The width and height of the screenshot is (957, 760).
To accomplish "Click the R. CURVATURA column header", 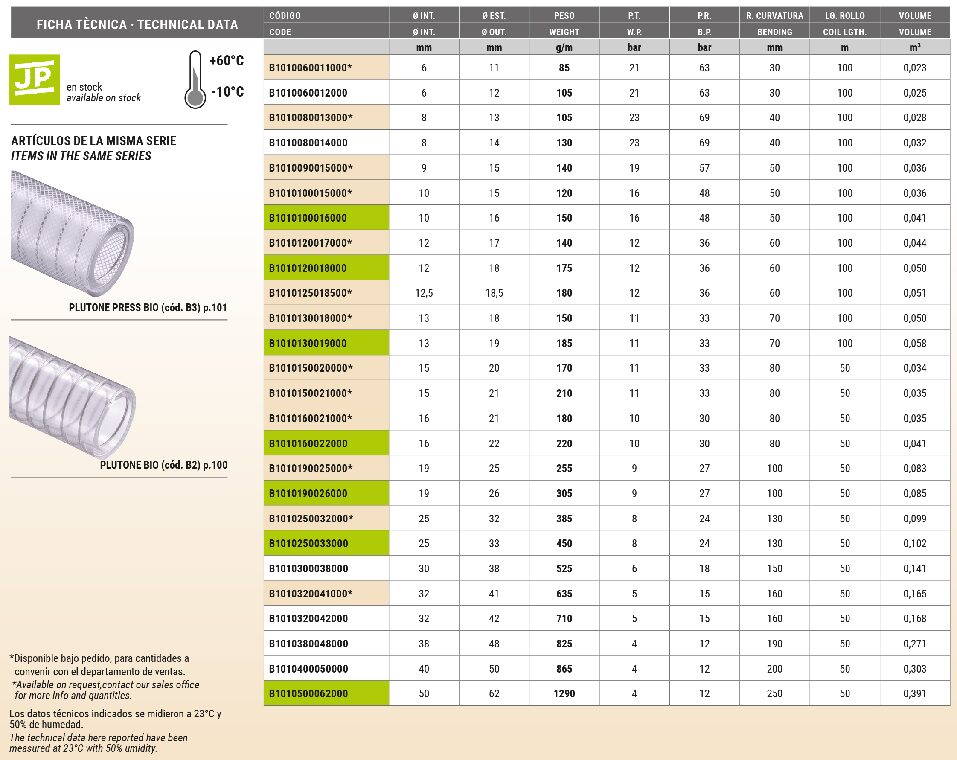I will [x=775, y=16].
